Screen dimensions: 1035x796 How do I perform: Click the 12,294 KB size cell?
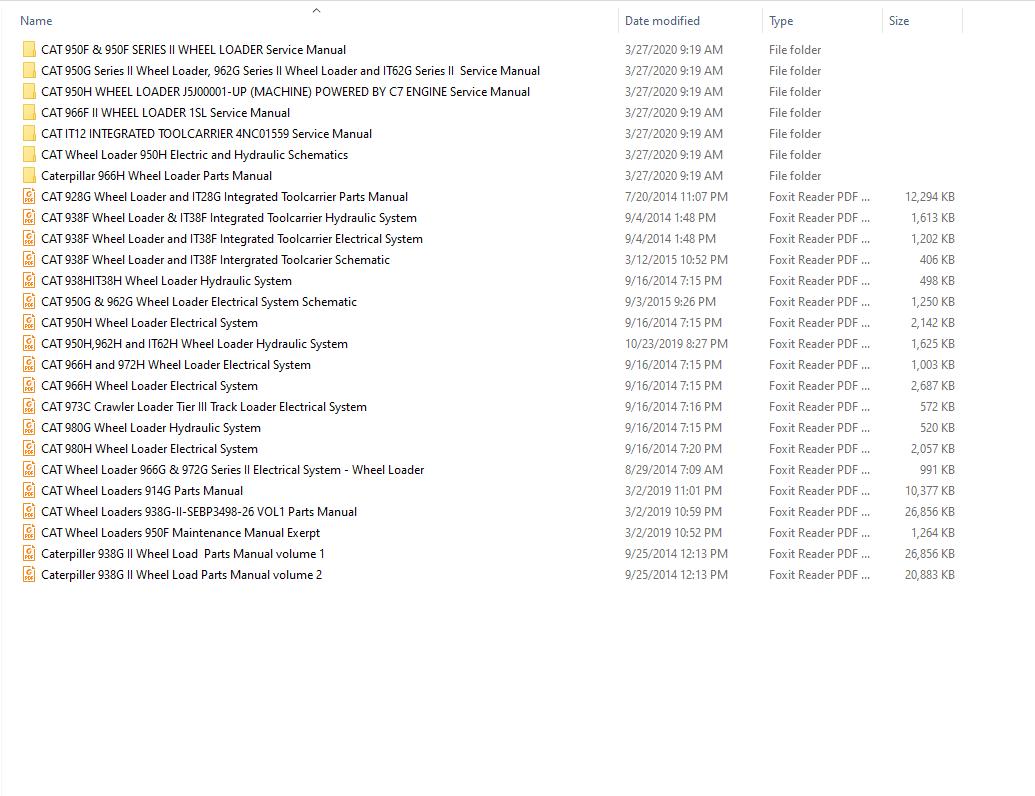click(x=929, y=197)
